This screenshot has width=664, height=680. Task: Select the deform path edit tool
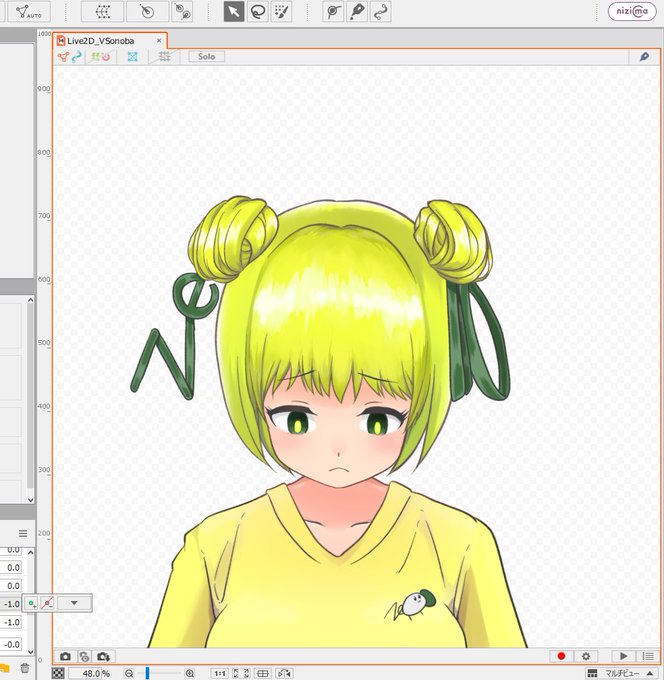coord(357,12)
